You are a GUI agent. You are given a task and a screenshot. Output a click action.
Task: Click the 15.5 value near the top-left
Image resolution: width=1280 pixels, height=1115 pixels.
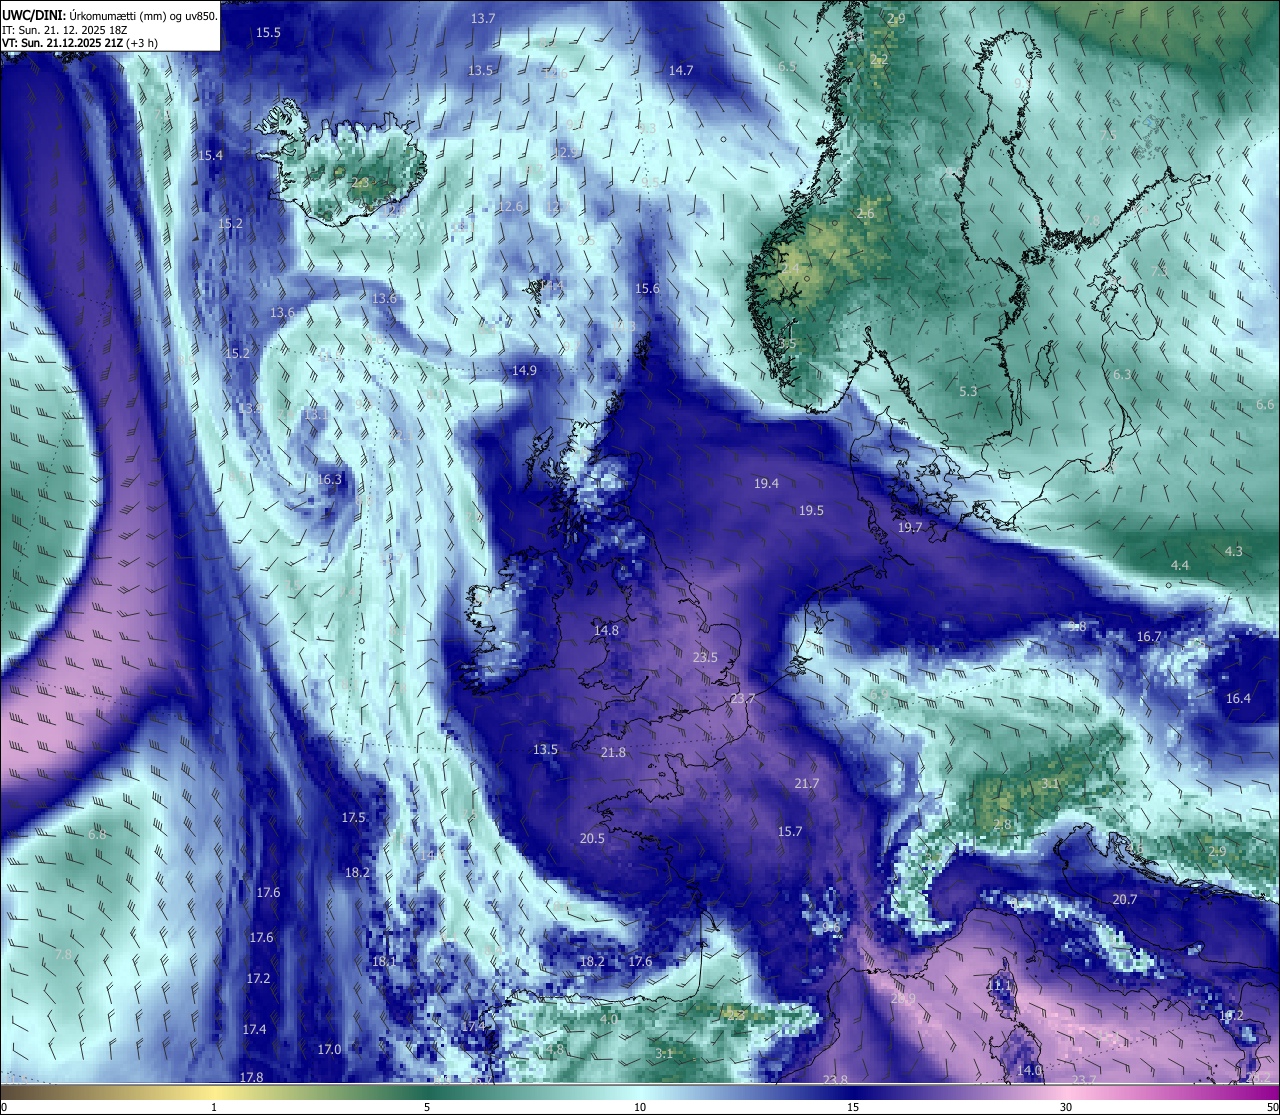268,32
